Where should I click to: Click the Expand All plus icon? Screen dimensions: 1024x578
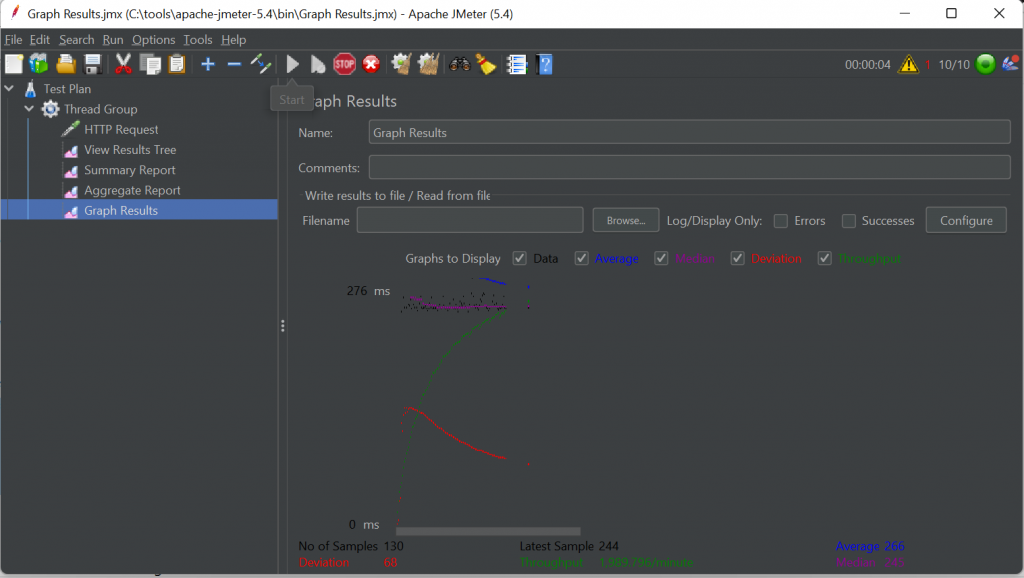(208, 64)
